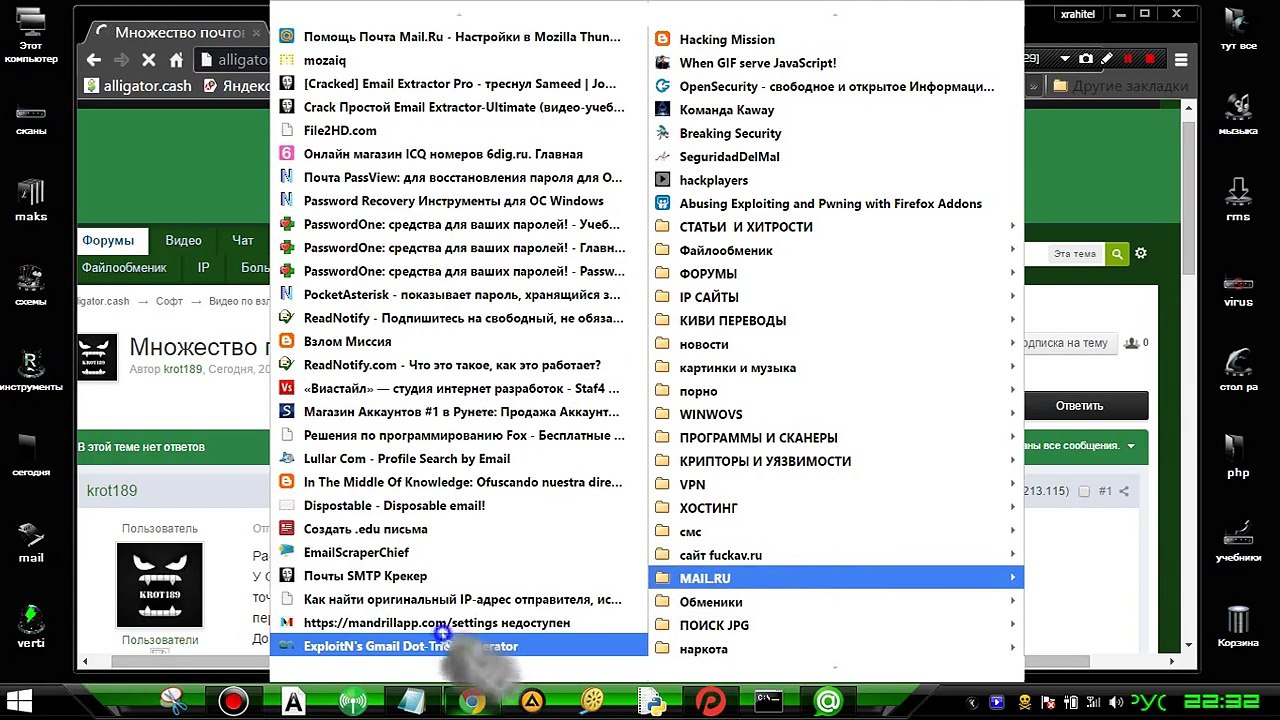Launch Python from the taskbar
Screen dimensions: 1280x720
(651, 701)
